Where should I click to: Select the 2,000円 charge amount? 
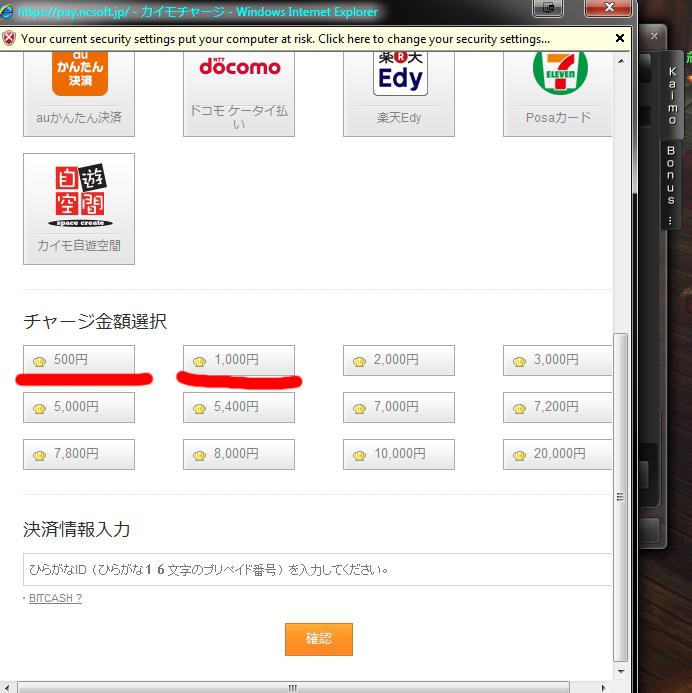tap(399, 360)
